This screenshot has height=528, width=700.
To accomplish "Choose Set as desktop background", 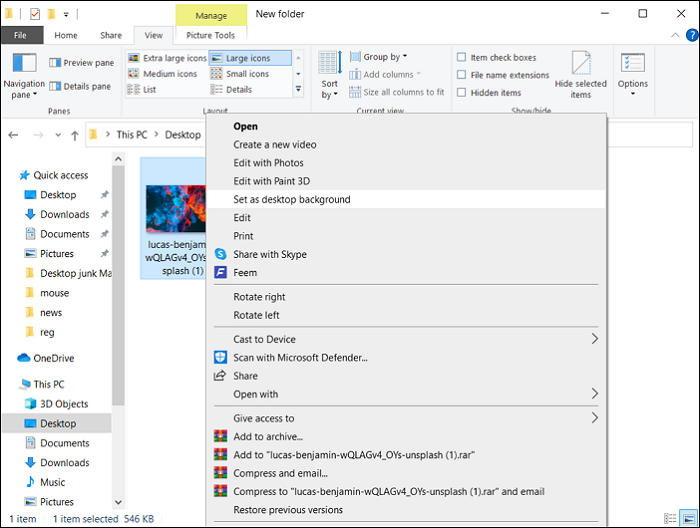I will tap(406, 200).
